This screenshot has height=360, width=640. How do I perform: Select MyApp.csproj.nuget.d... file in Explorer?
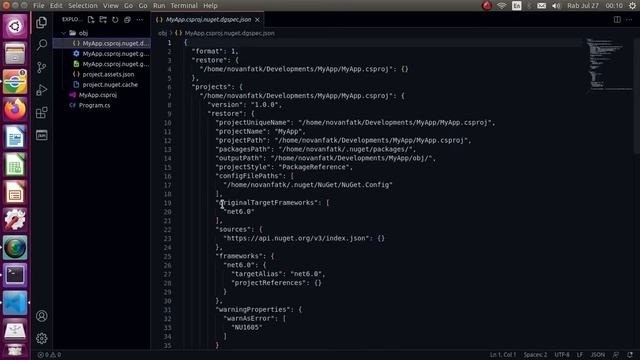click(x=102, y=43)
